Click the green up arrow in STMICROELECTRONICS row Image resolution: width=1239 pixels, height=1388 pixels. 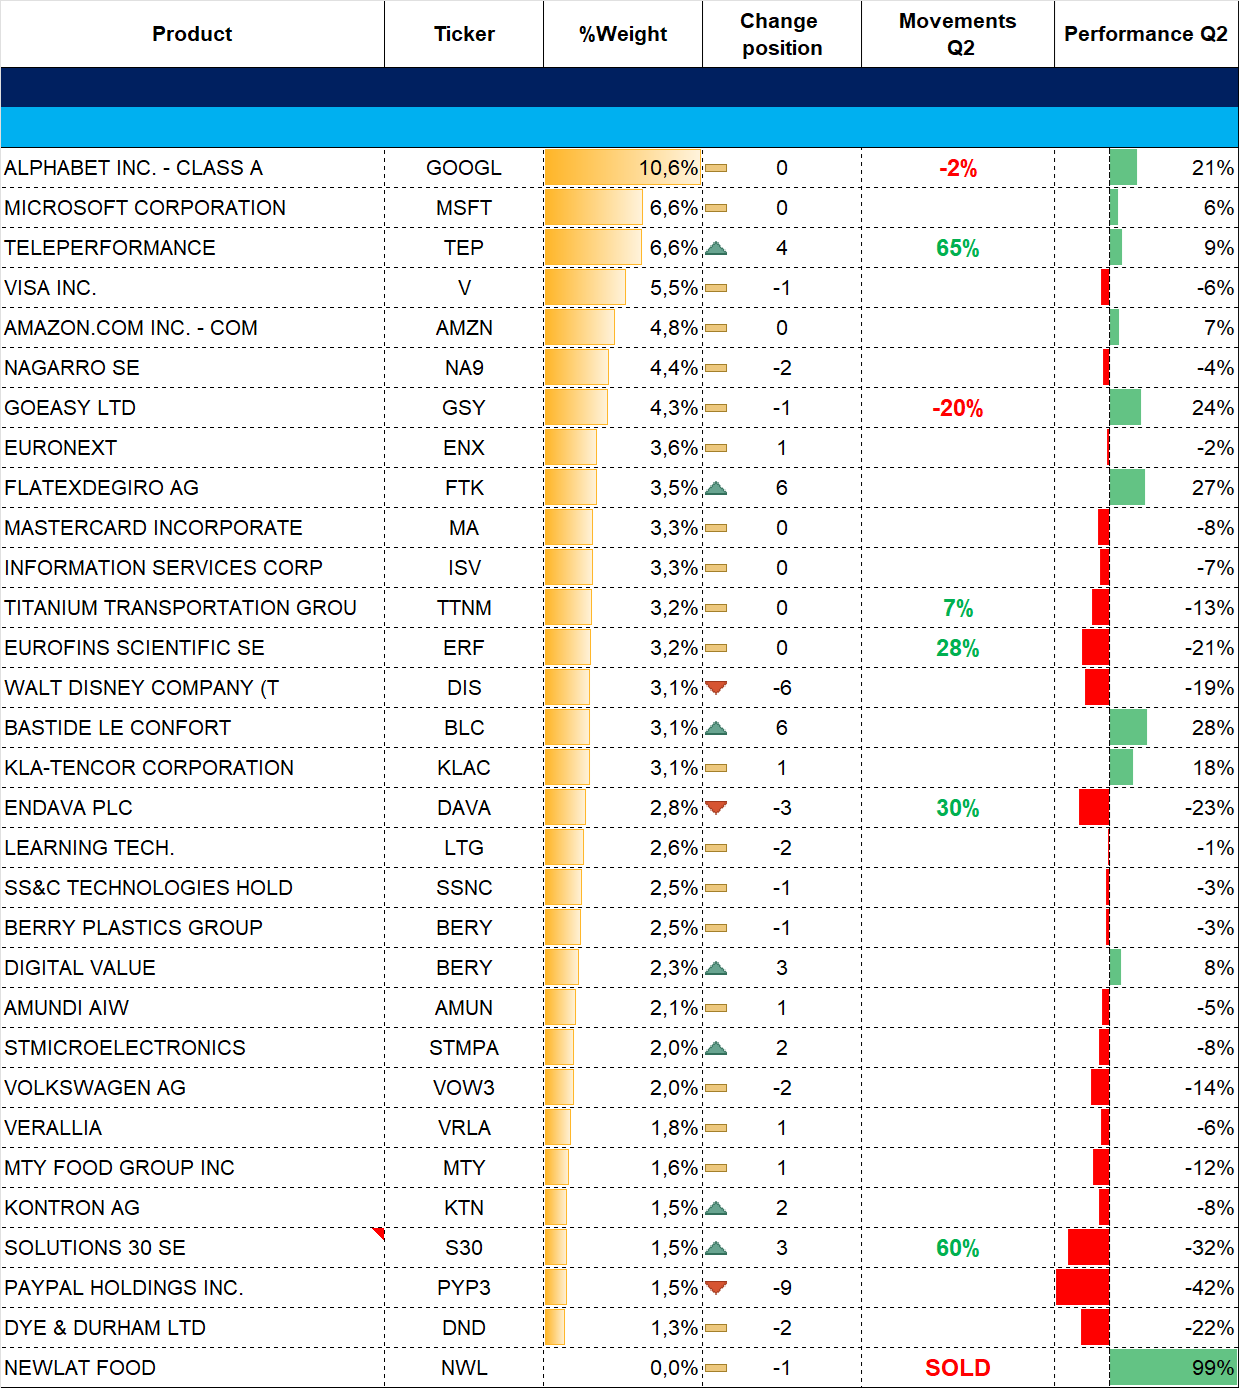716,1048
